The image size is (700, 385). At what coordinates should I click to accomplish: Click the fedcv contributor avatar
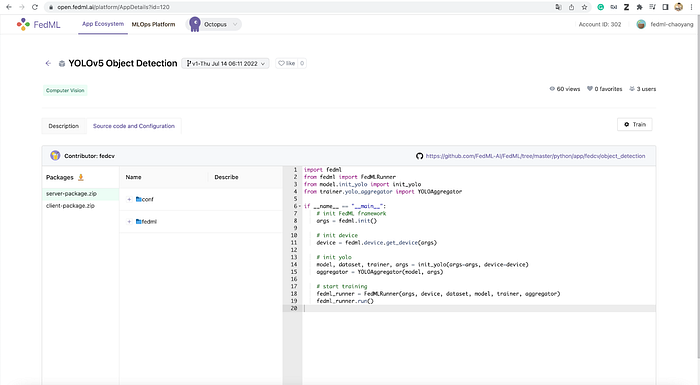[x=55, y=155]
